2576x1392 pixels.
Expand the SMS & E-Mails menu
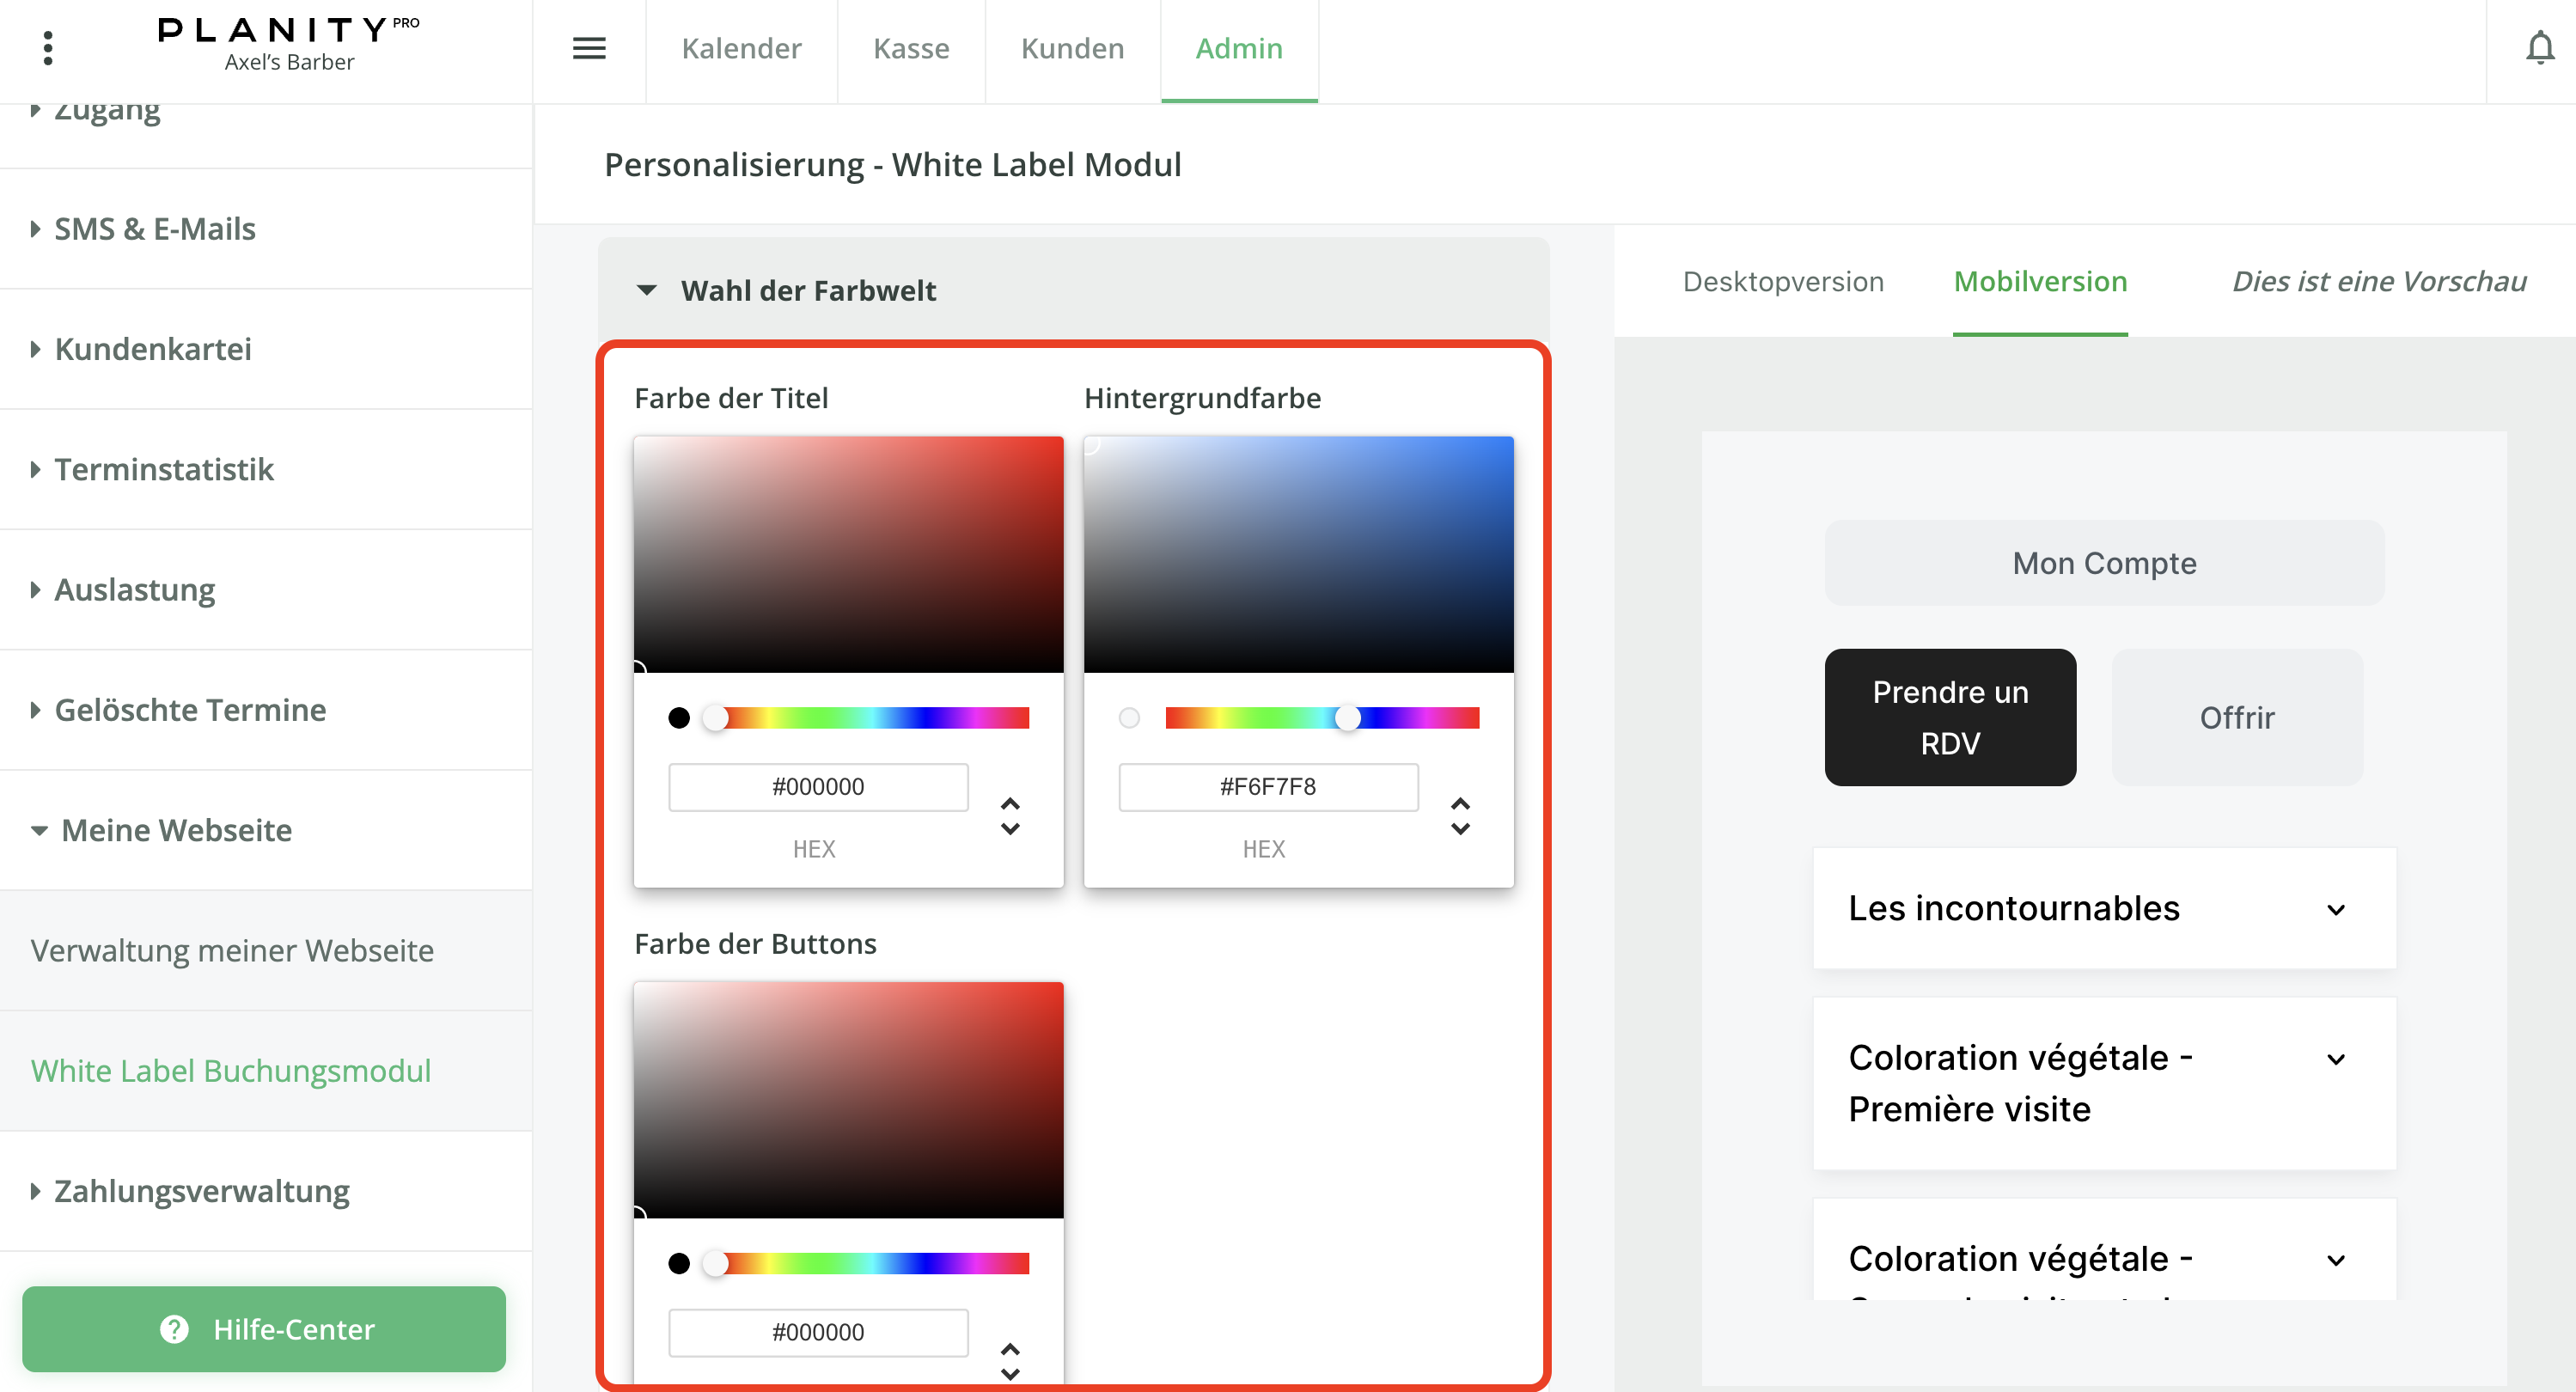coord(155,229)
